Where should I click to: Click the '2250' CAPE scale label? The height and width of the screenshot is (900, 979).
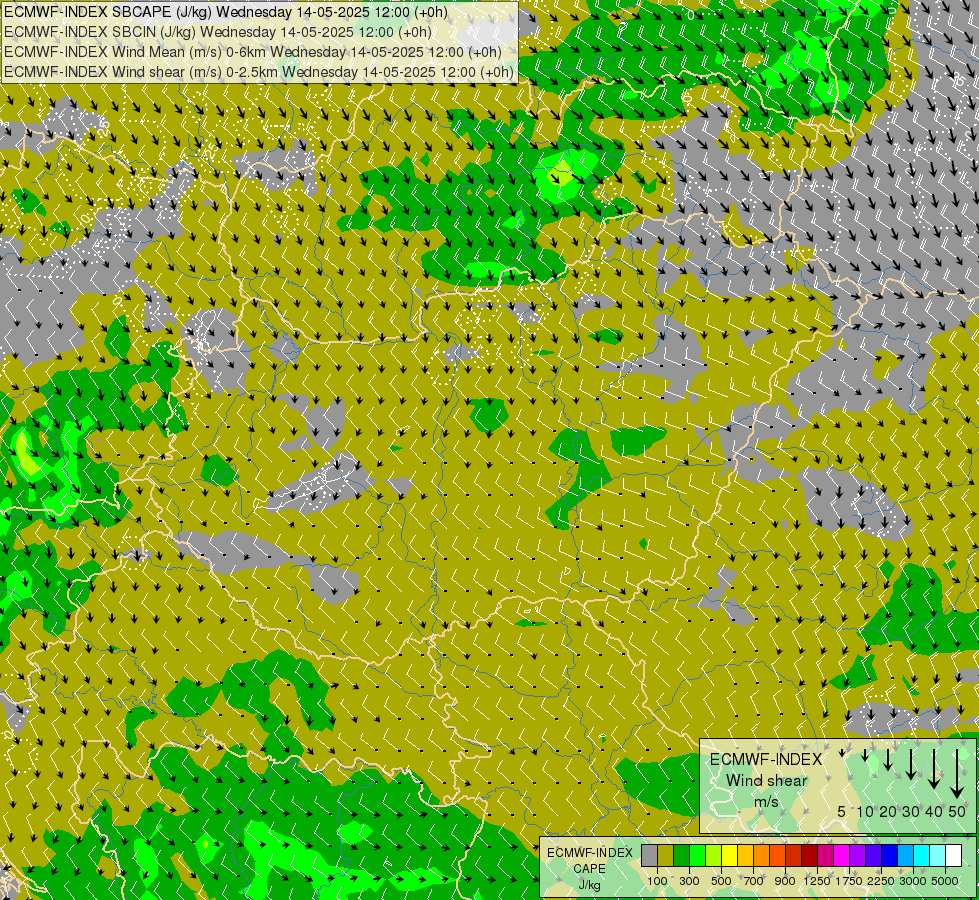881,881
